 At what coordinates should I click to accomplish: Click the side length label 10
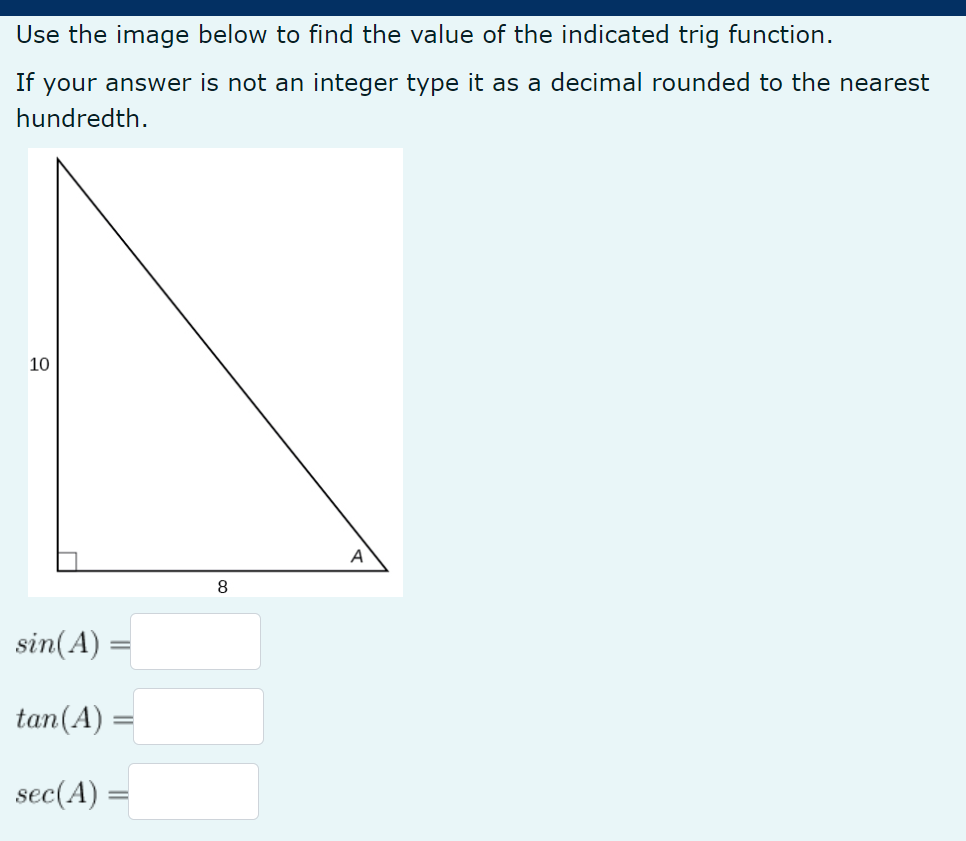pyautogui.click(x=40, y=365)
